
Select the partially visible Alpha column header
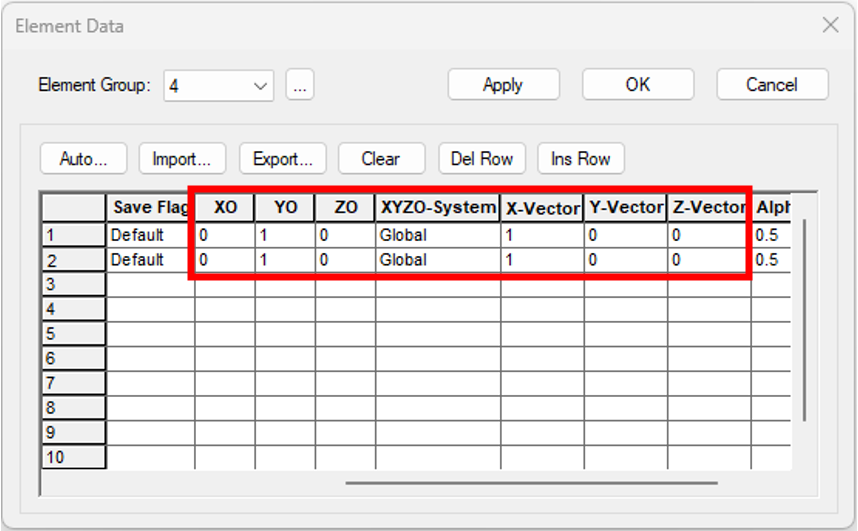pyautogui.click(x=772, y=207)
